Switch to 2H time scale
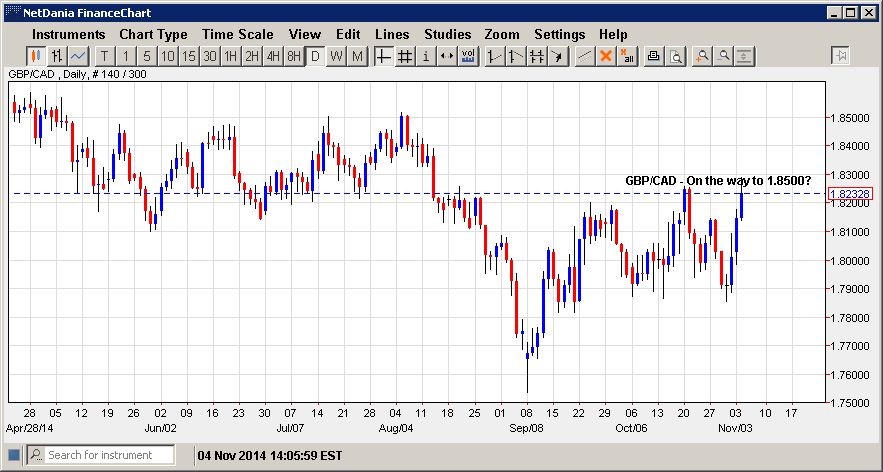Viewport: 883px width, 472px height. pyautogui.click(x=252, y=56)
